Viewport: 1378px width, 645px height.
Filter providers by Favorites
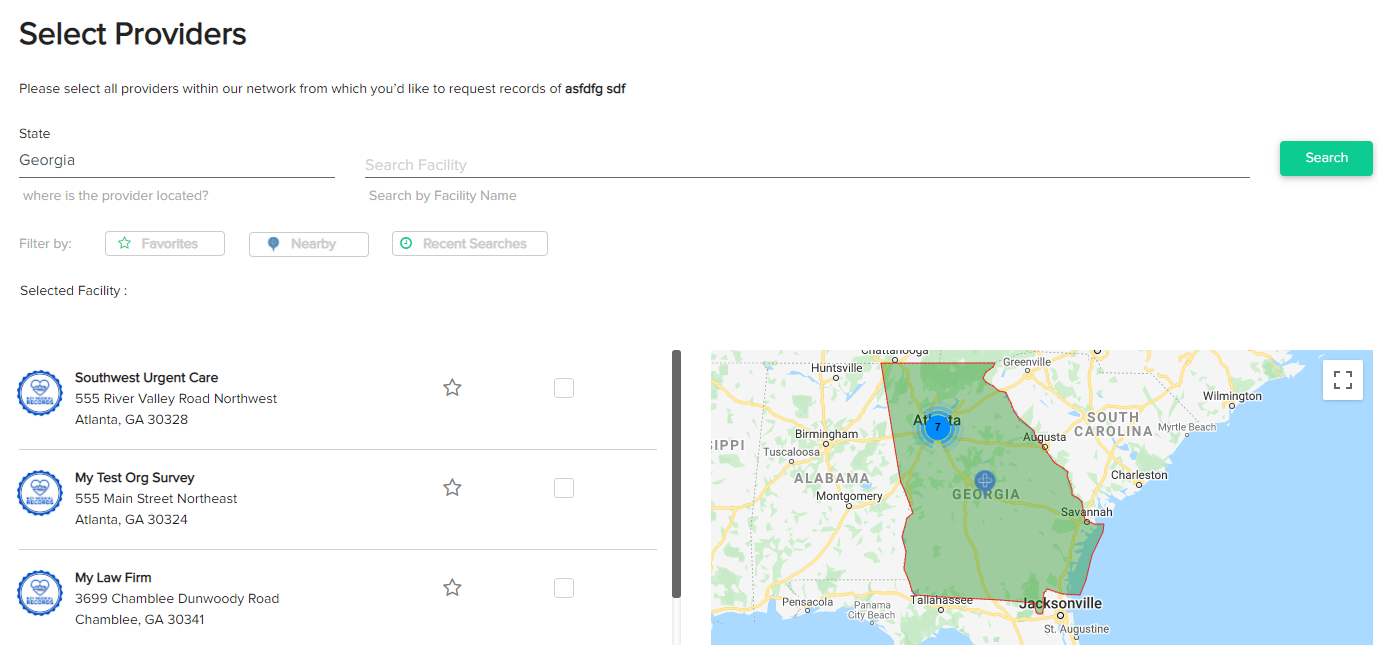164,243
